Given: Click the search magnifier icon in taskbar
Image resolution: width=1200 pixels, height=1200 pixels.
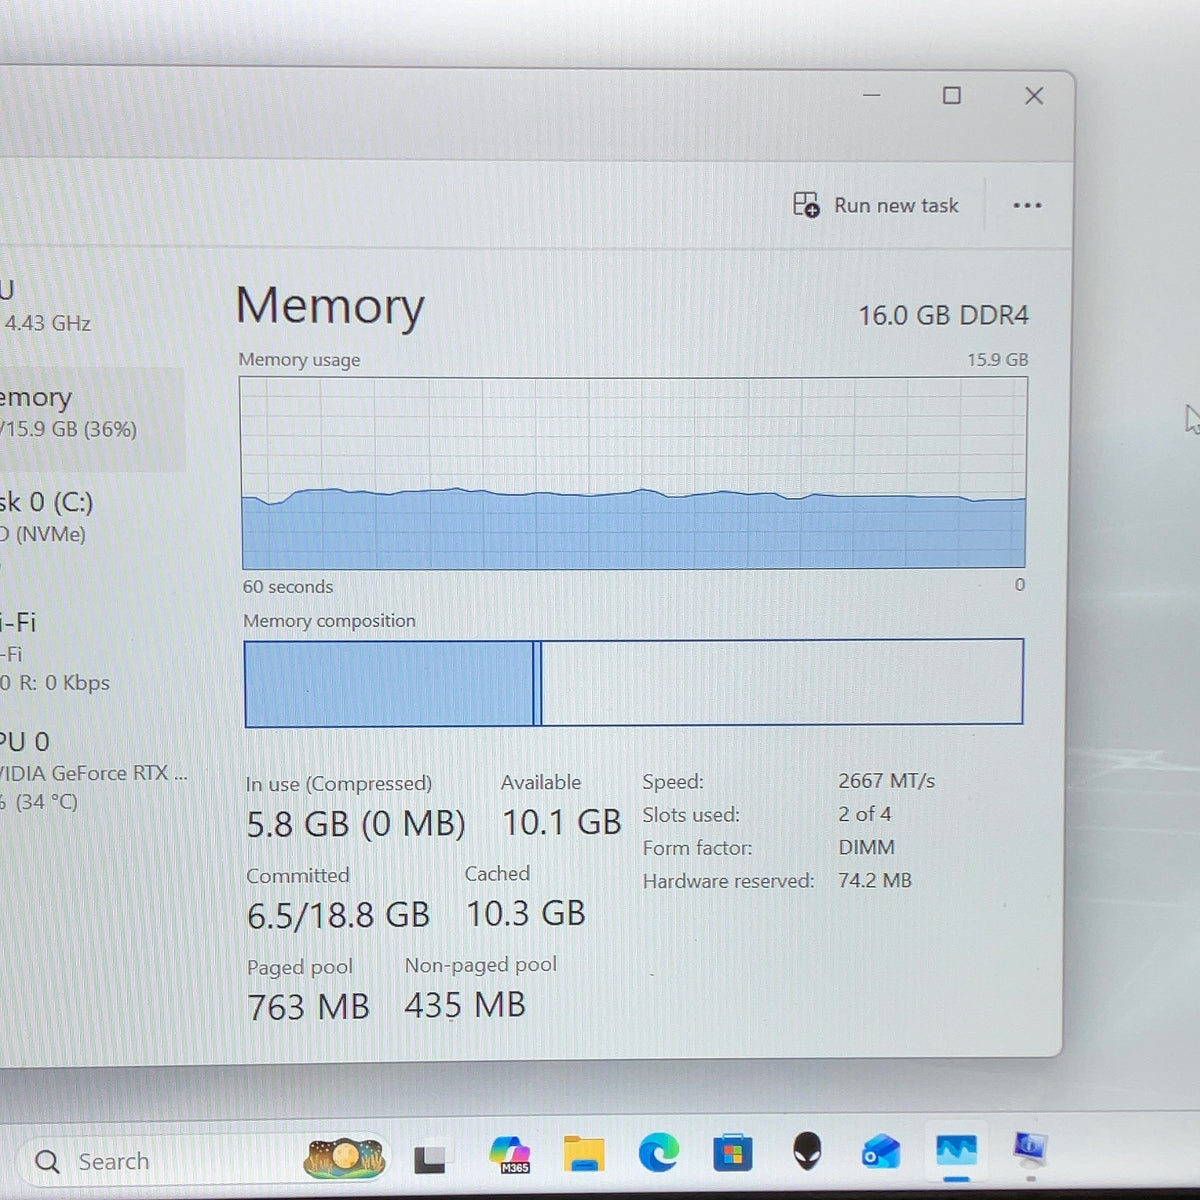Looking at the screenshot, I should click(47, 1161).
